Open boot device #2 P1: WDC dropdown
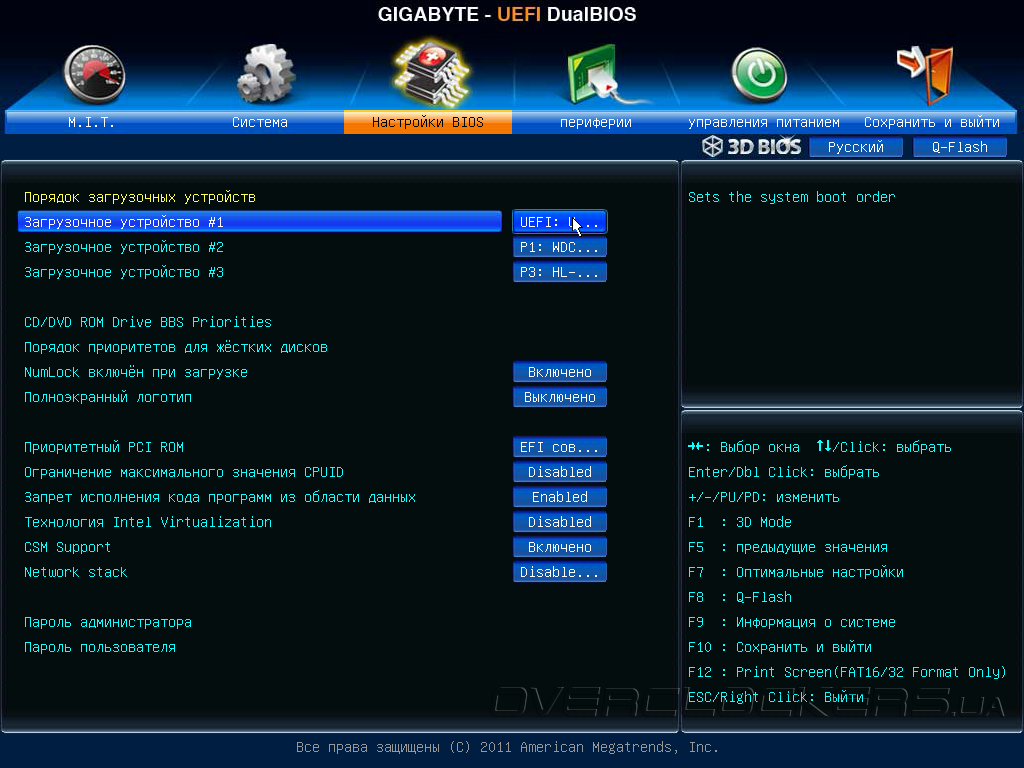 click(560, 248)
